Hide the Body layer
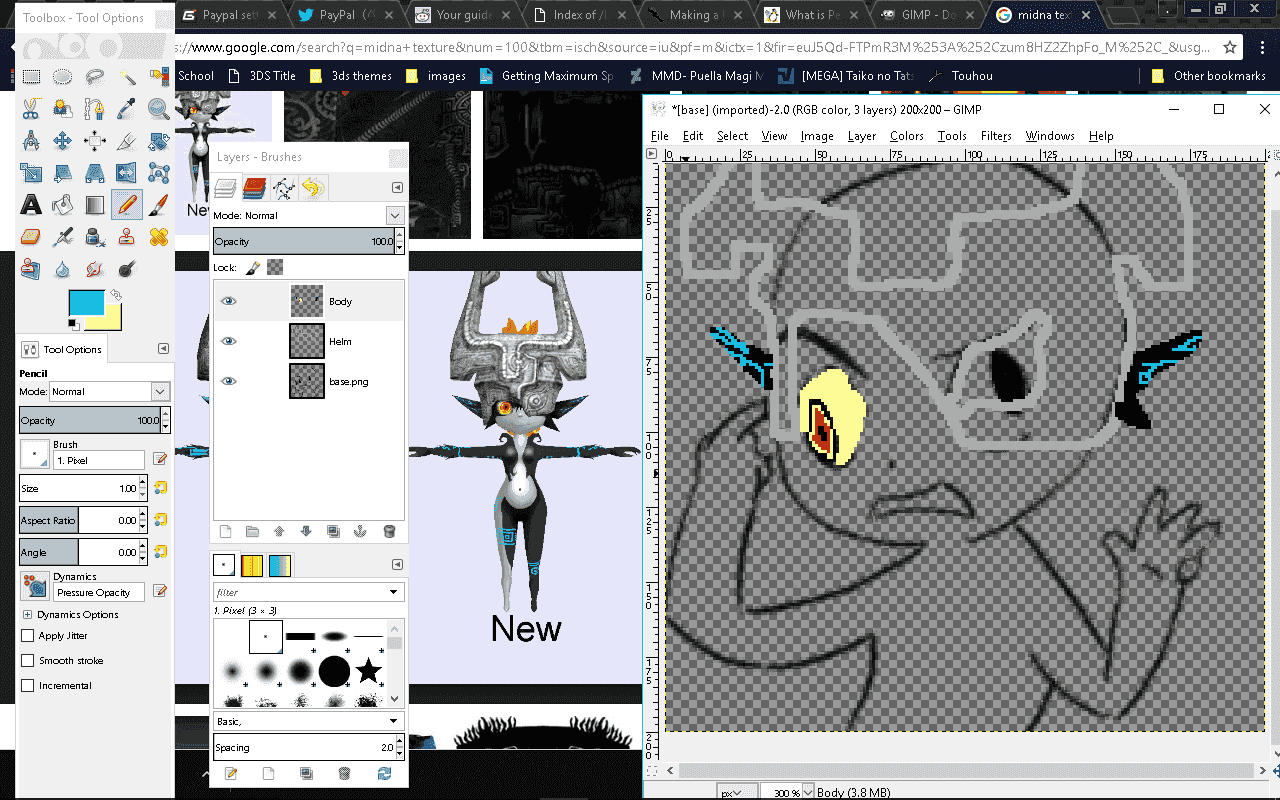The height and width of the screenshot is (800, 1280). pyautogui.click(x=229, y=301)
